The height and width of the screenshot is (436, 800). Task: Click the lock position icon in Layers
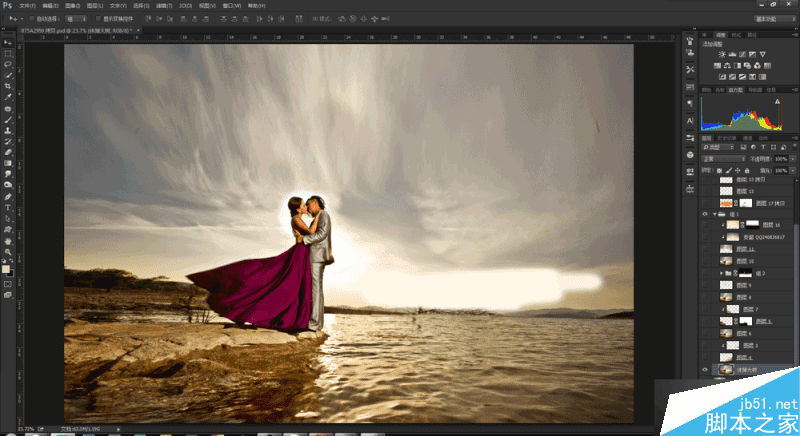(x=738, y=170)
